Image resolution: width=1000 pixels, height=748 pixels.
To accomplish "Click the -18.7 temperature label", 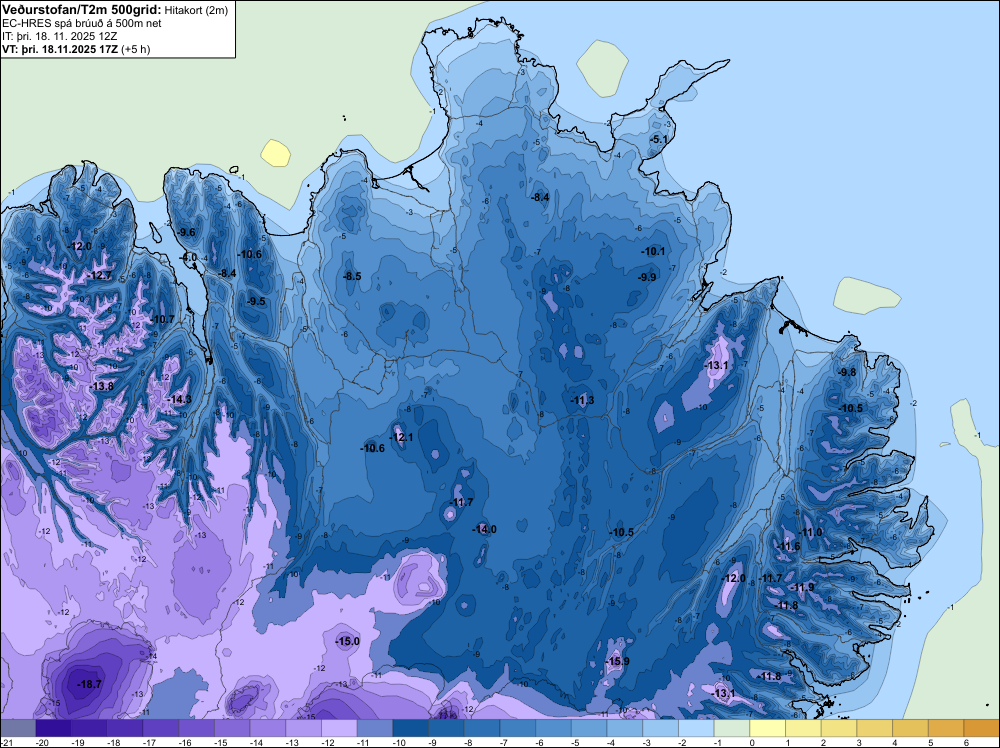I will click(x=89, y=684).
